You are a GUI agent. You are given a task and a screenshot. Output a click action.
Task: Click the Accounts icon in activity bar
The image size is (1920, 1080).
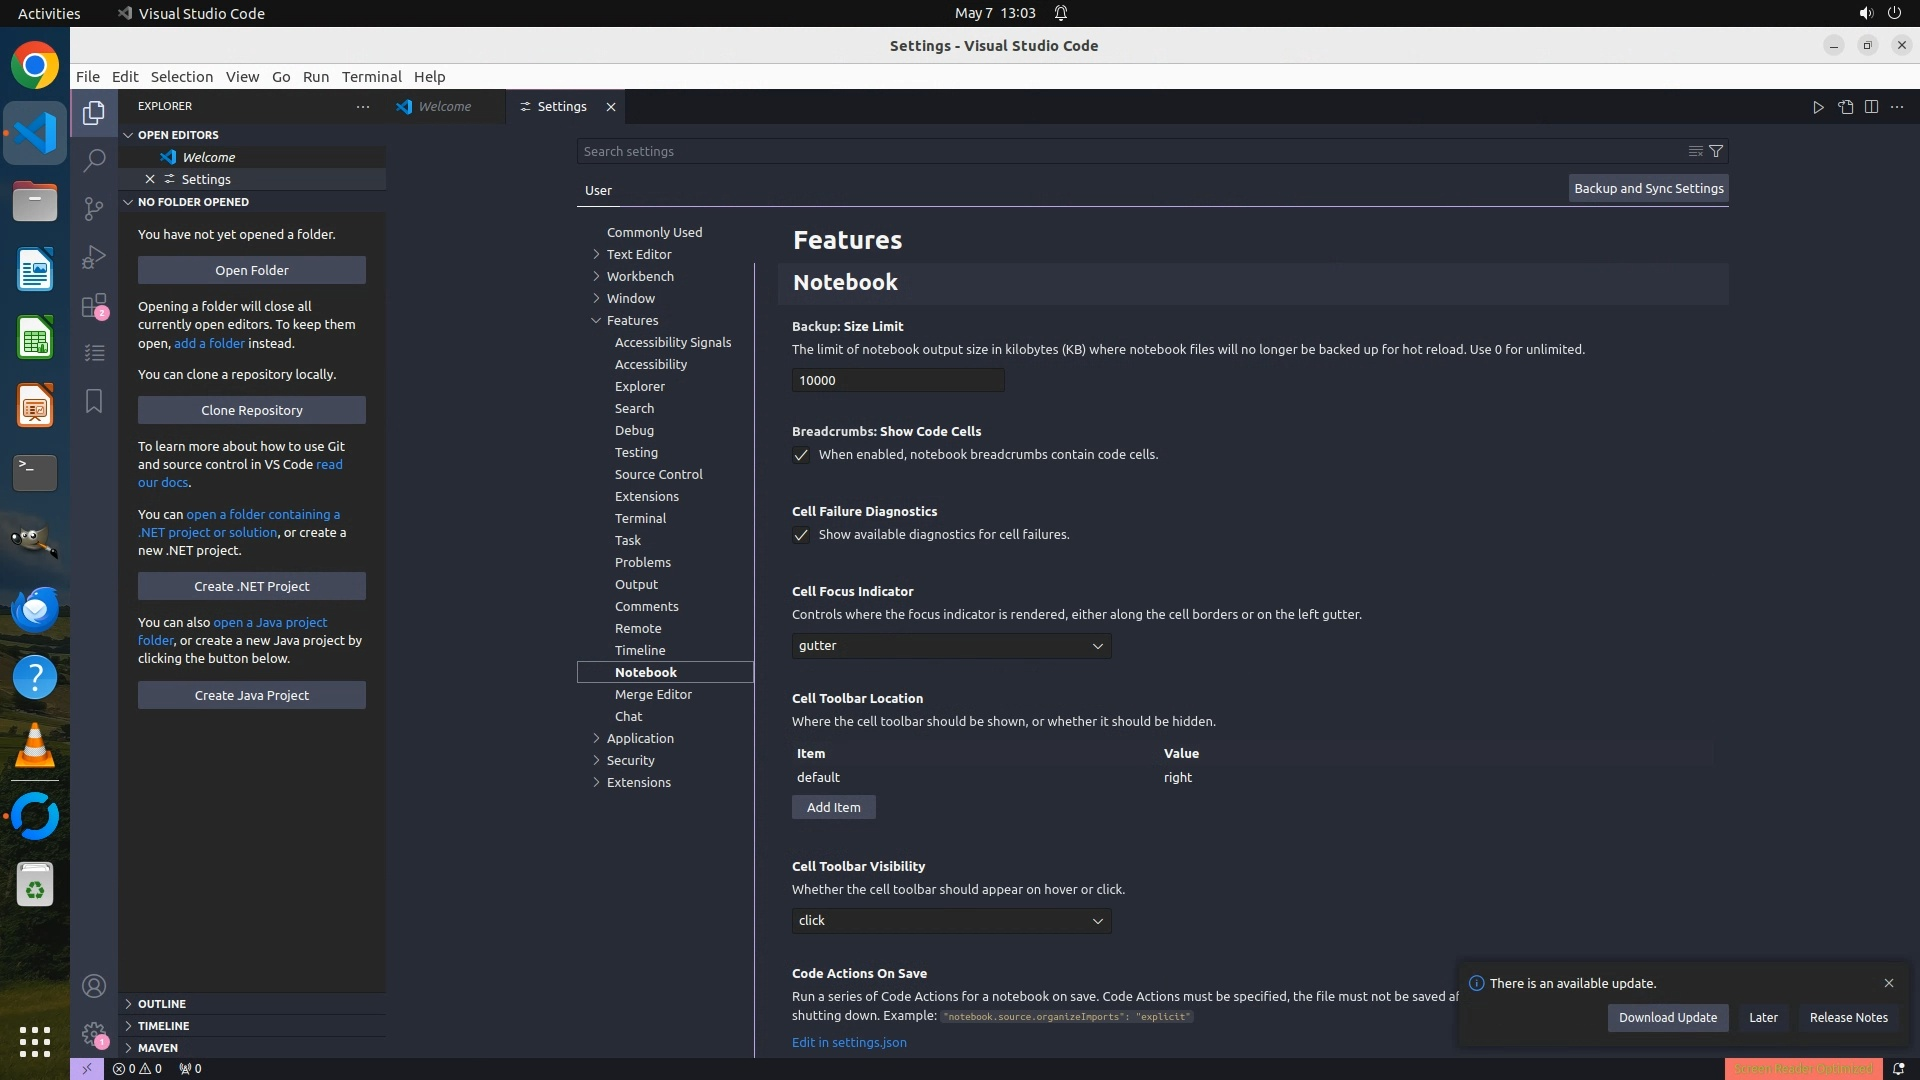coord(94,986)
